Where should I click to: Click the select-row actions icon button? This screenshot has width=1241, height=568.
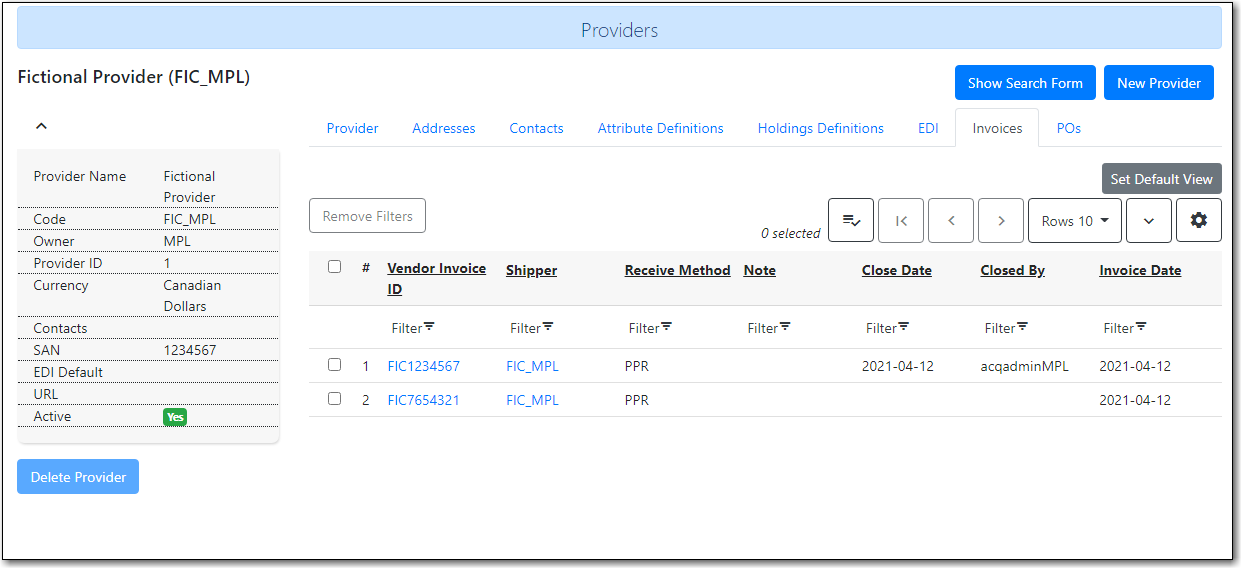tap(851, 220)
